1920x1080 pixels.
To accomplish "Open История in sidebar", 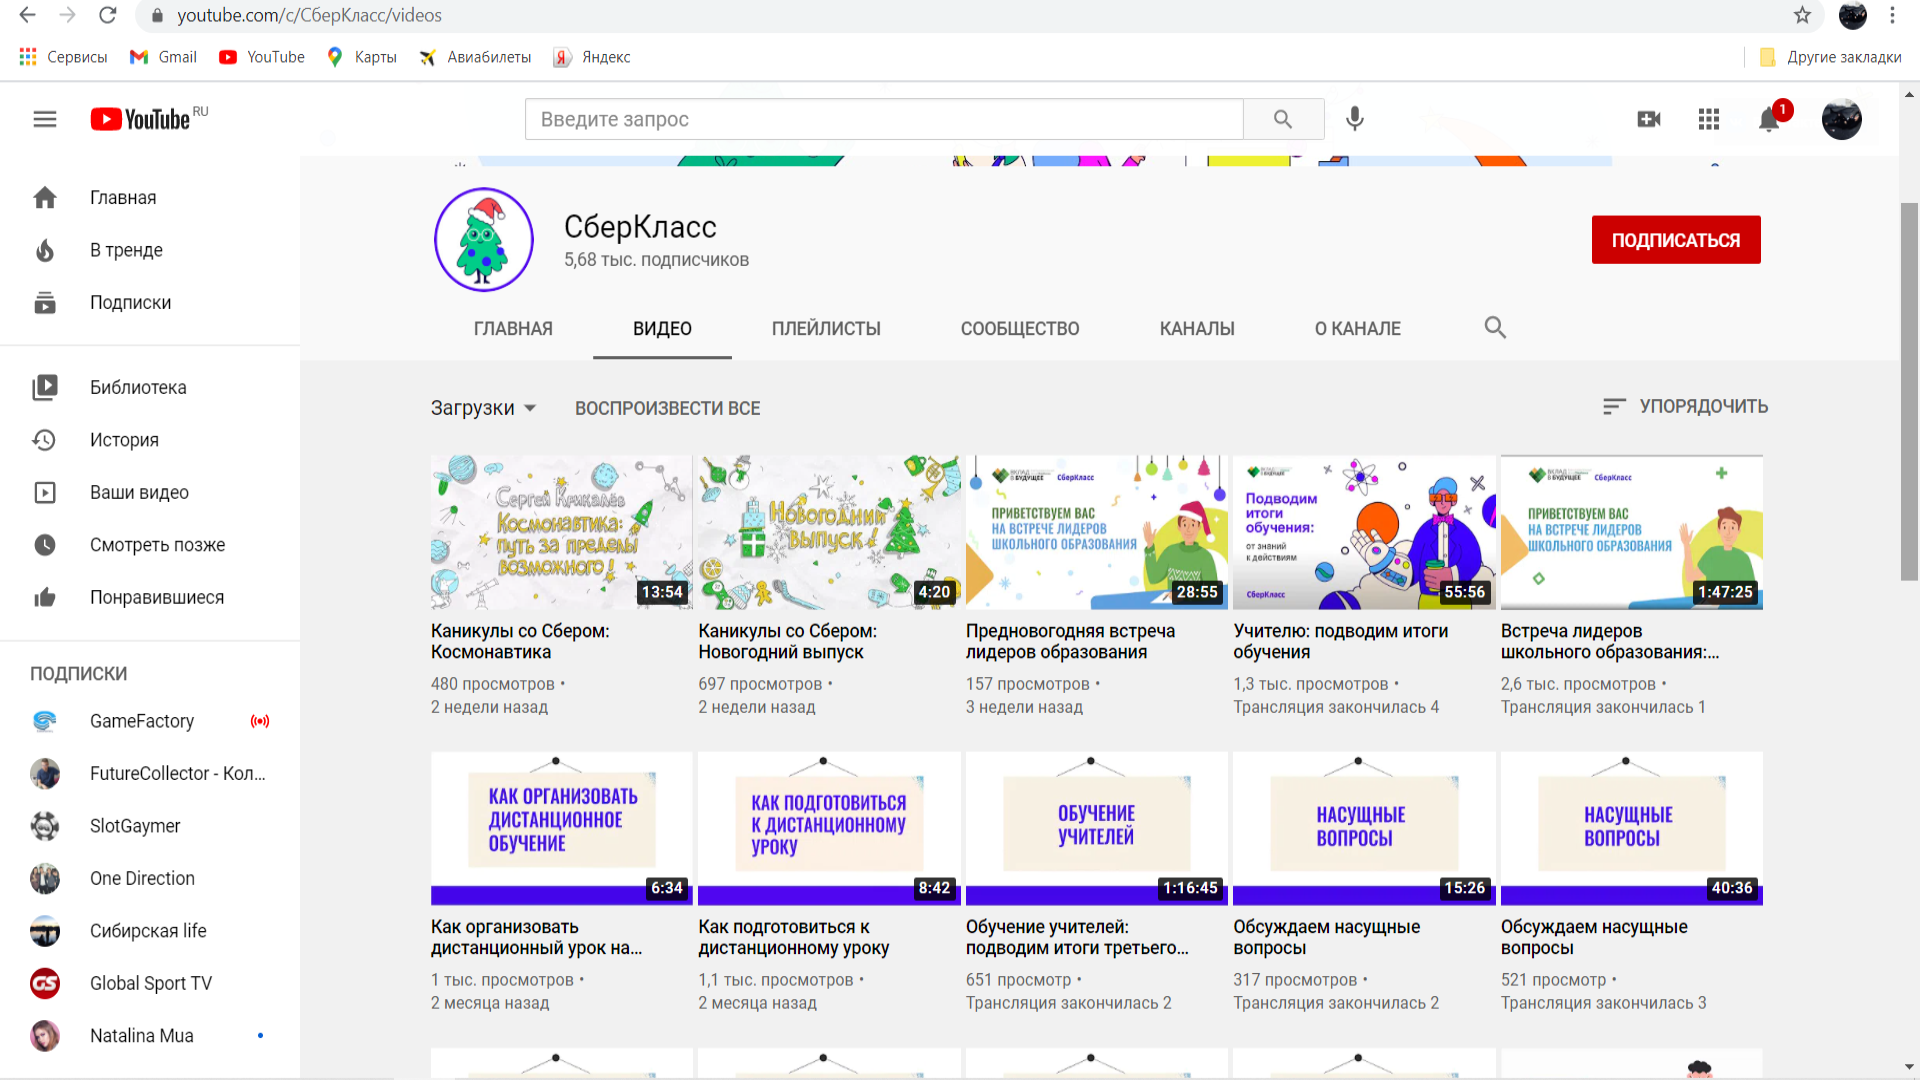I will [x=150, y=440].
